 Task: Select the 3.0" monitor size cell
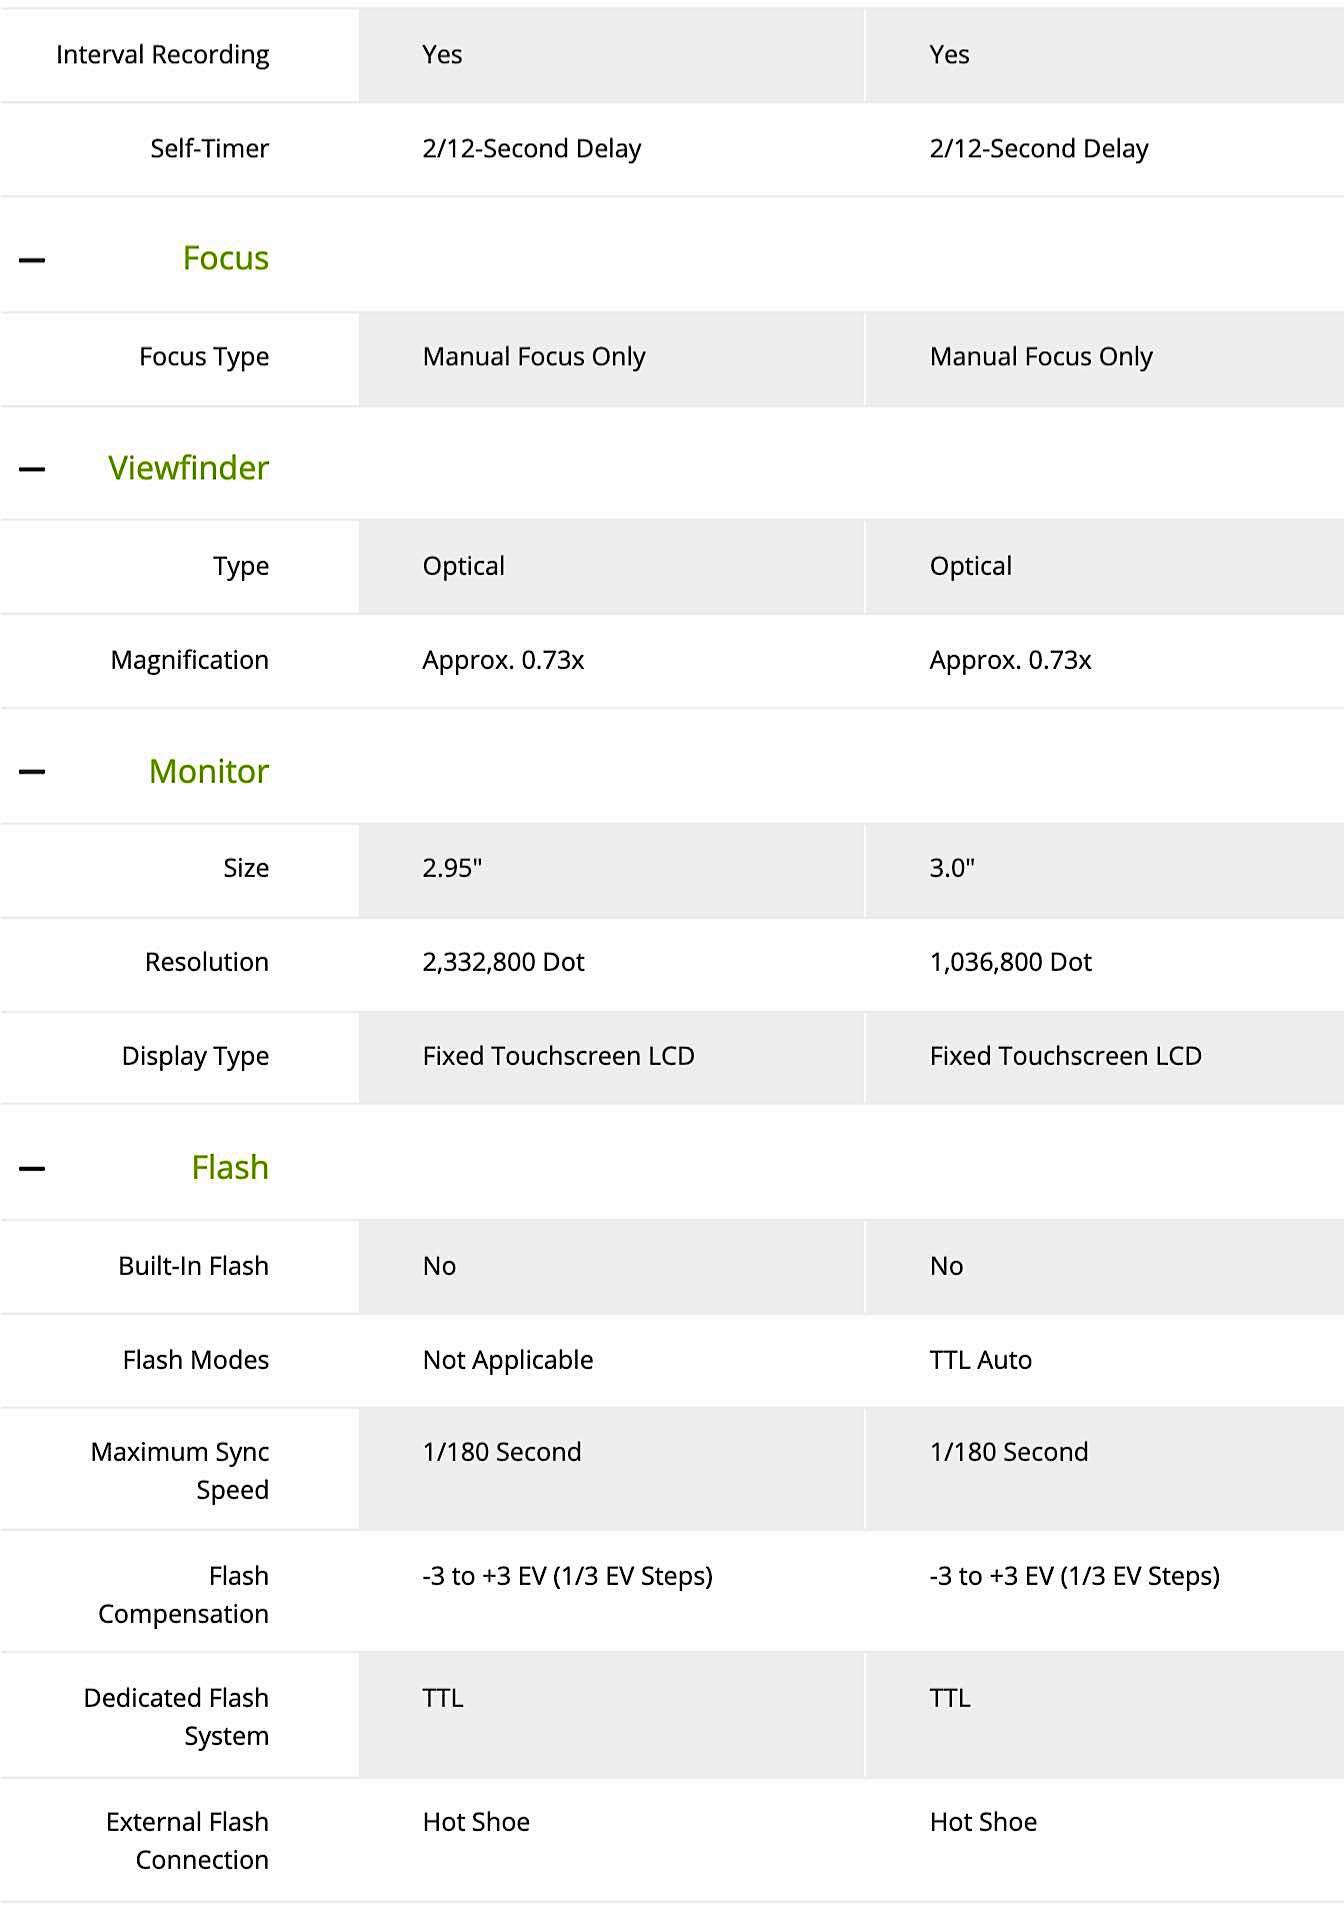click(x=1105, y=870)
